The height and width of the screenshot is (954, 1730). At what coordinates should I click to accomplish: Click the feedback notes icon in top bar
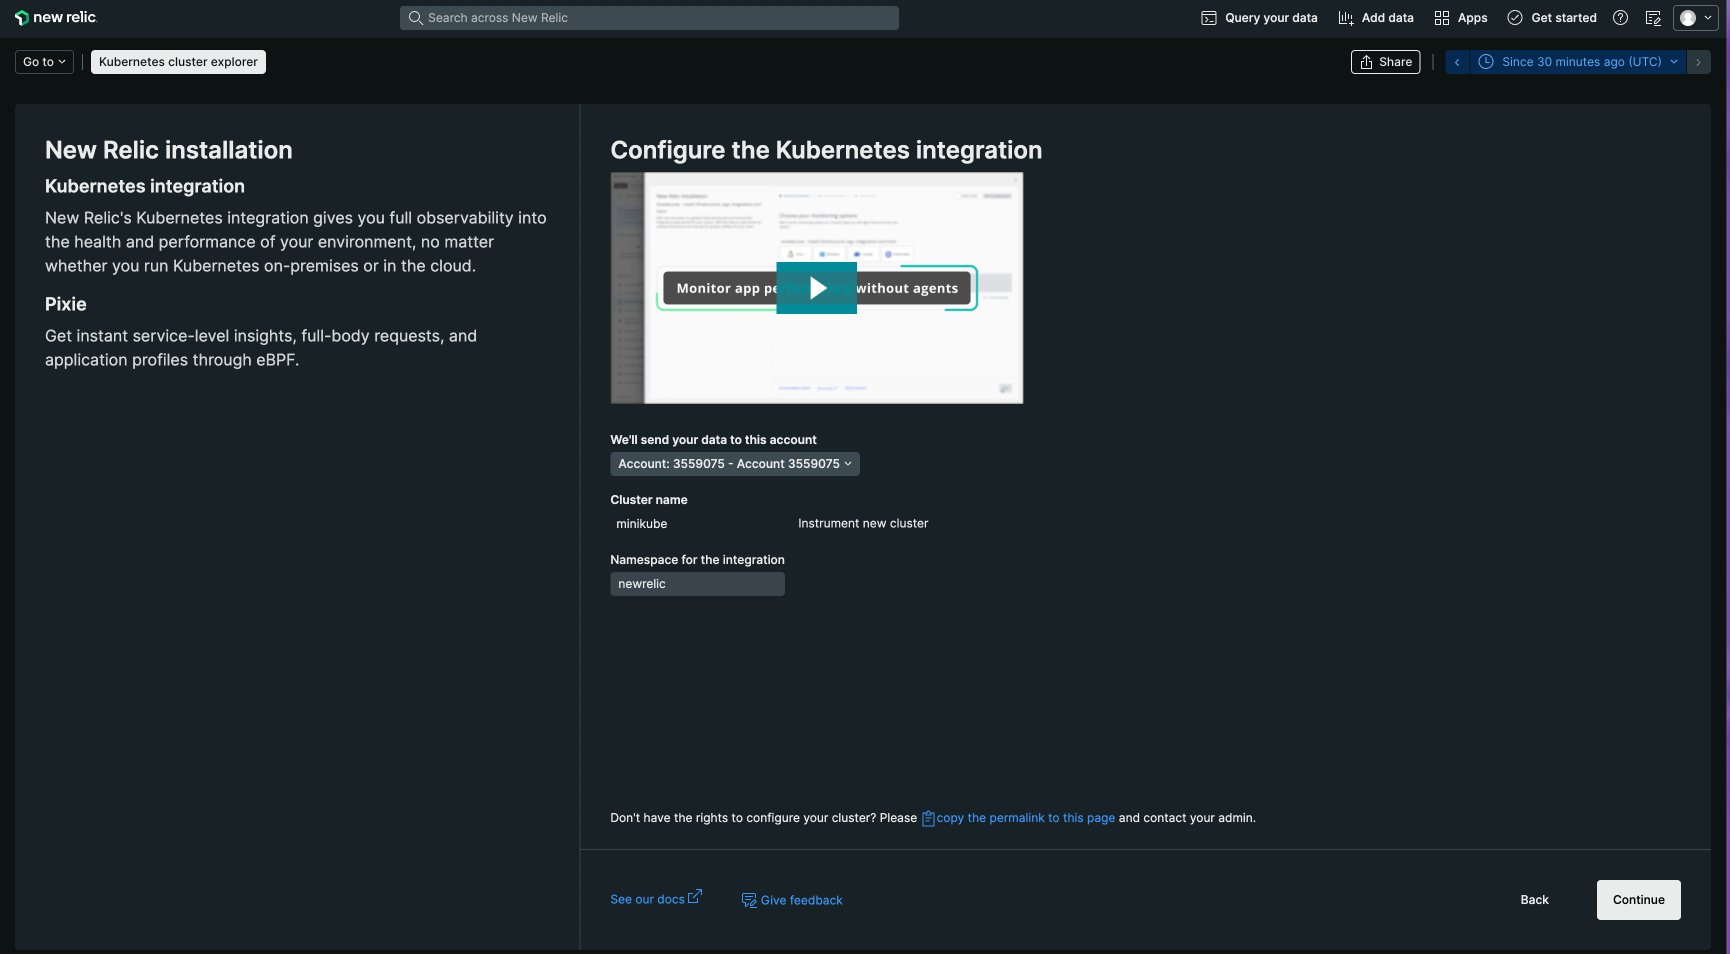point(1653,18)
